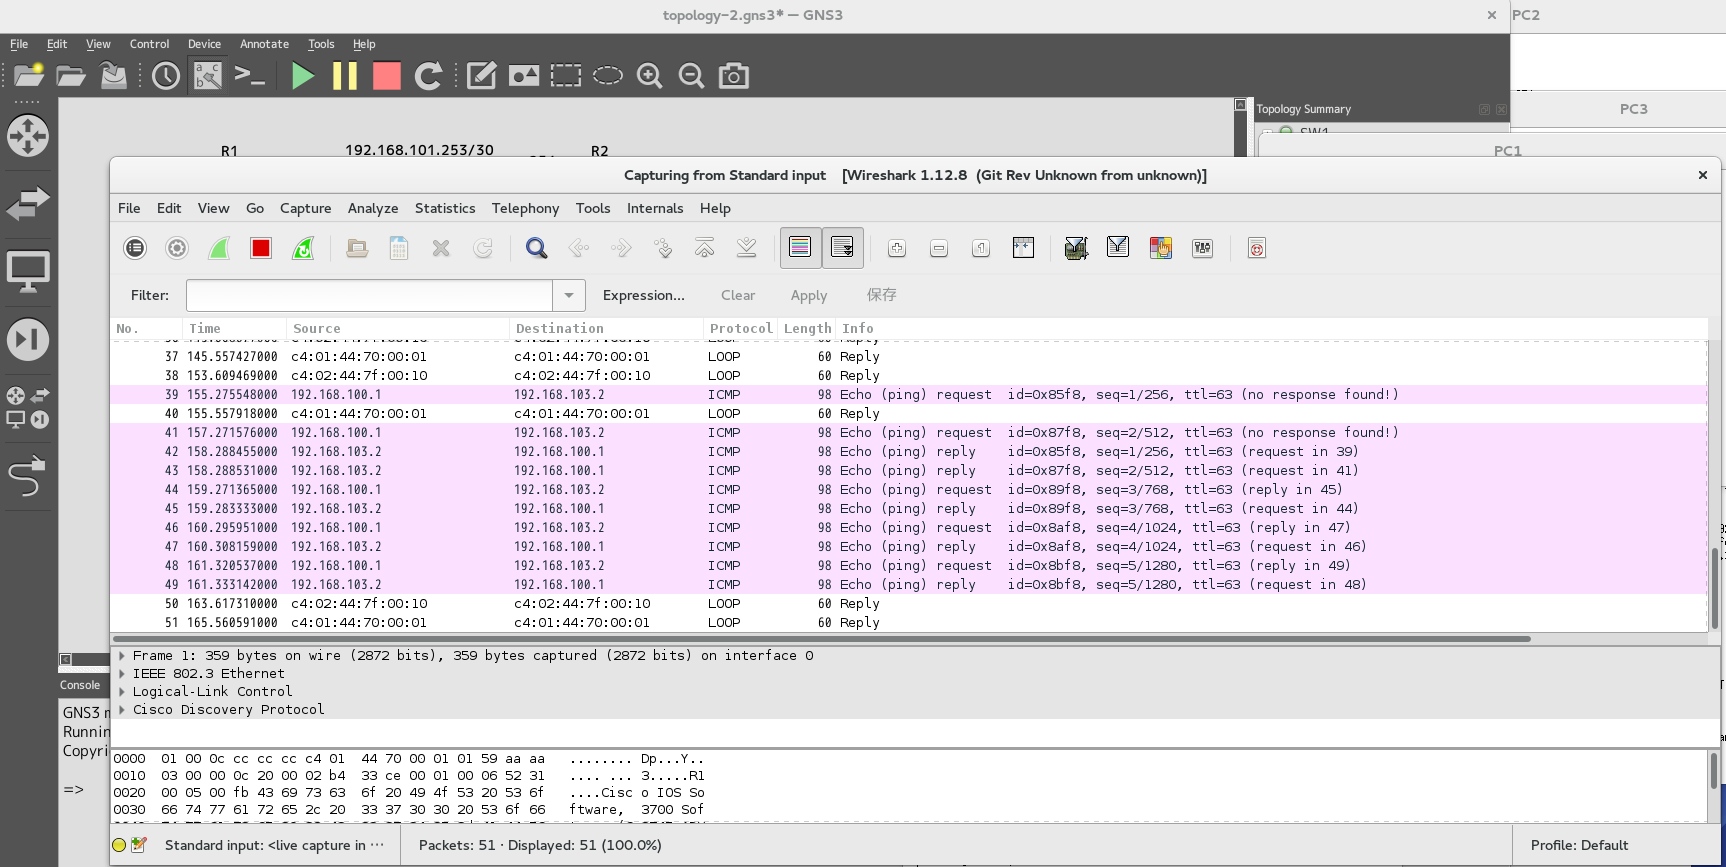1726x867 pixels.
Task: Toggle packet list colorize button
Action: click(x=800, y=248)
